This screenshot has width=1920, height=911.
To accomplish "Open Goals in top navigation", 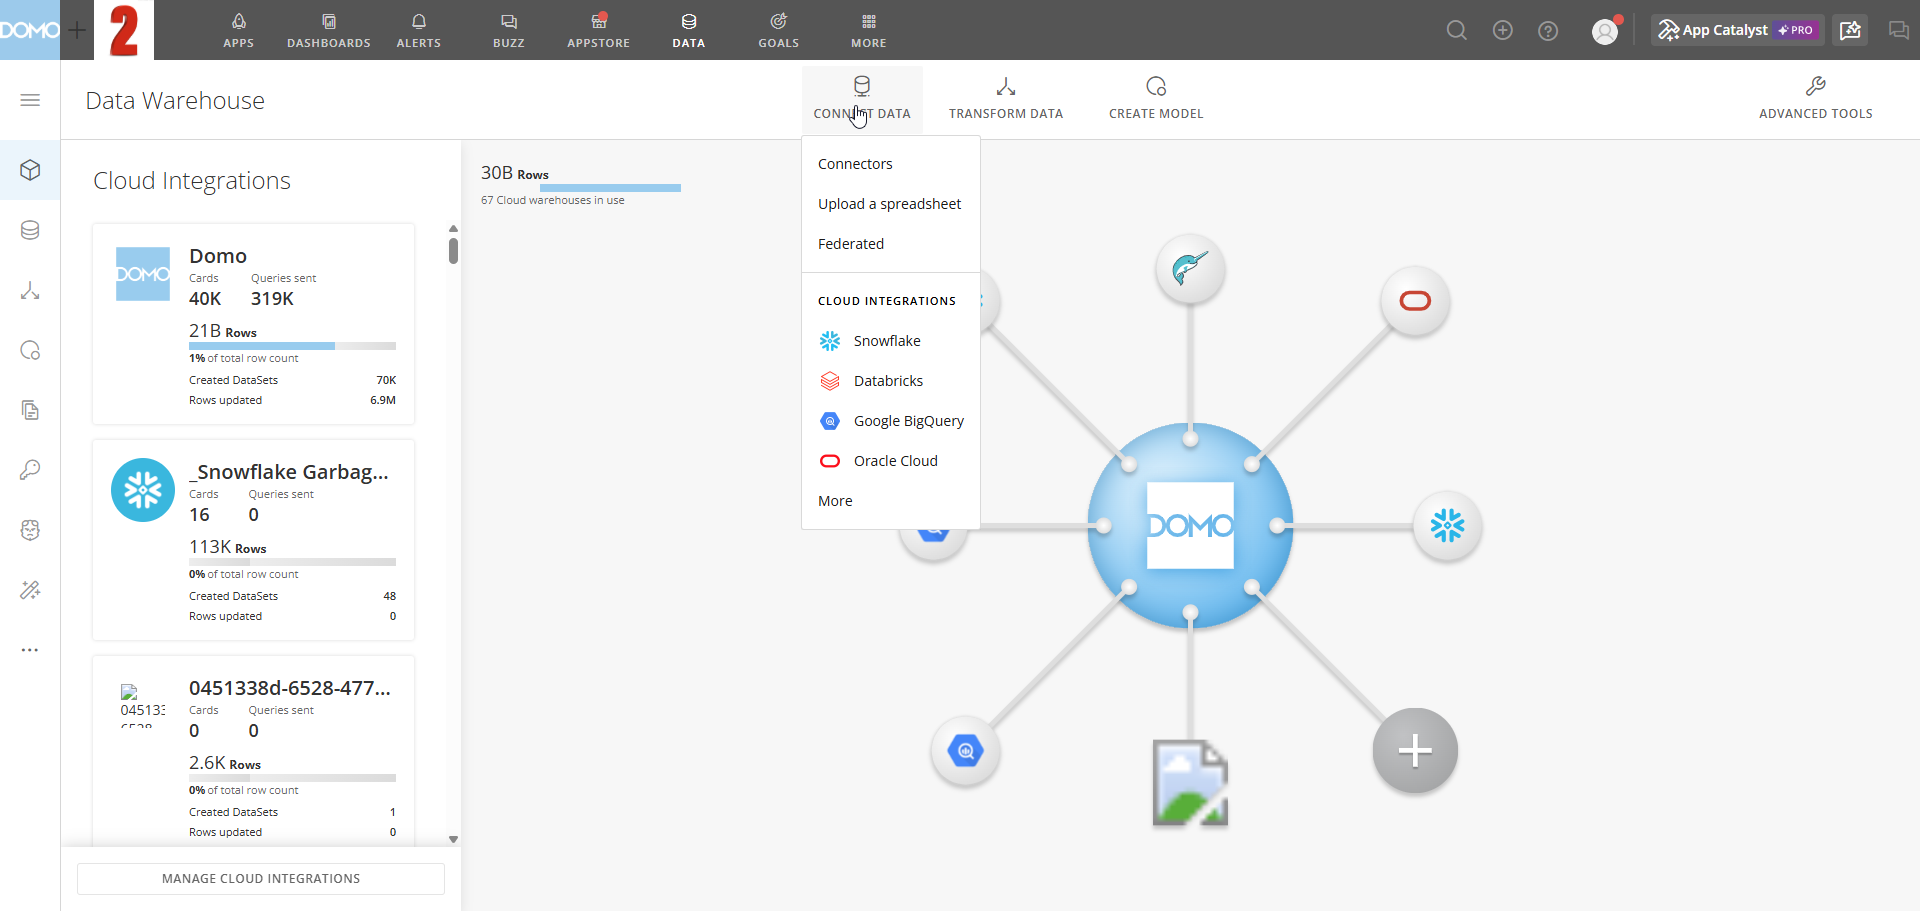I will [778, 30].
